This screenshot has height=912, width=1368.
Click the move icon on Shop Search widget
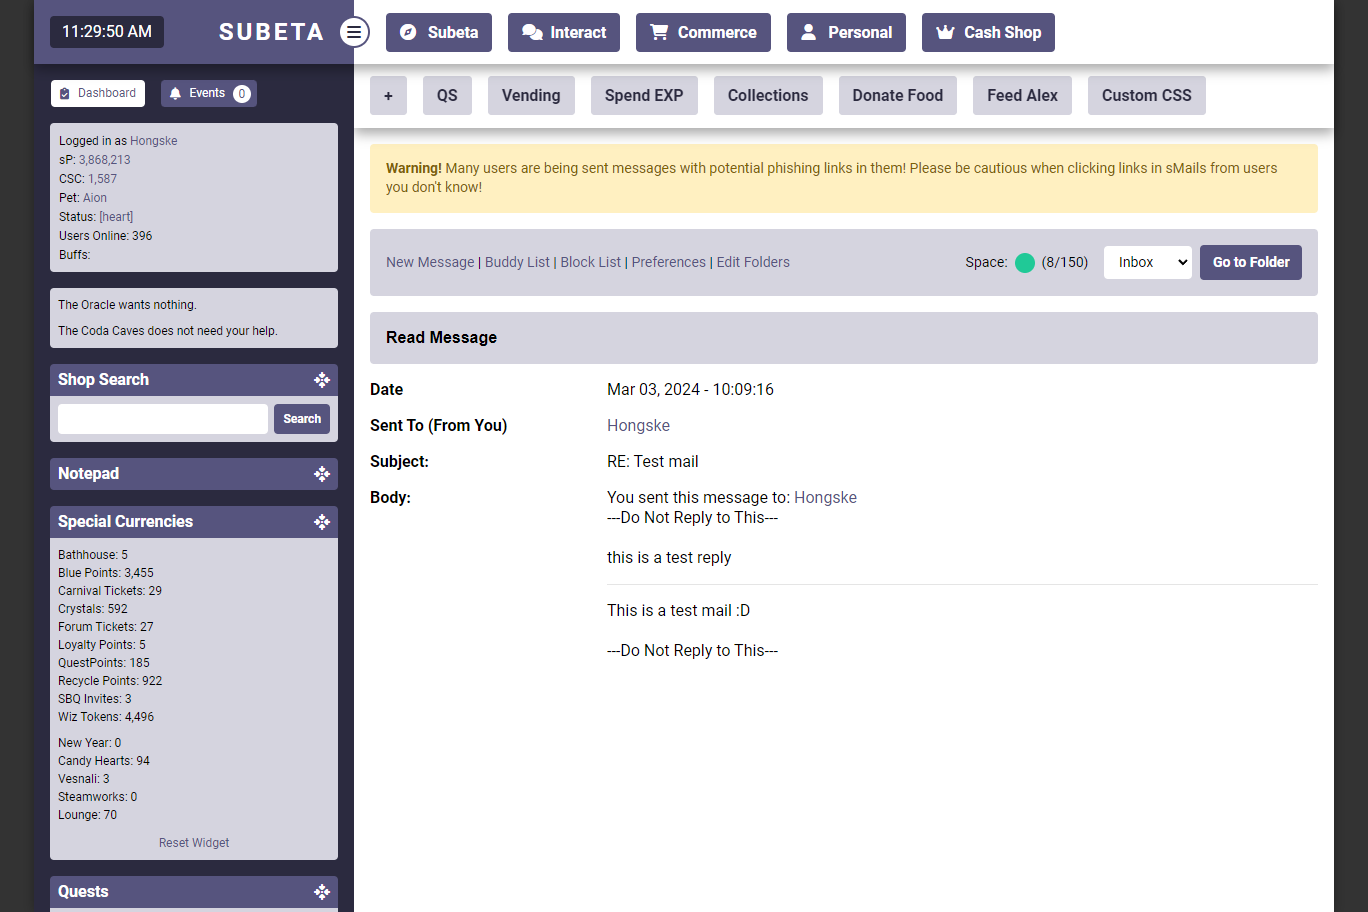(322, 380)
